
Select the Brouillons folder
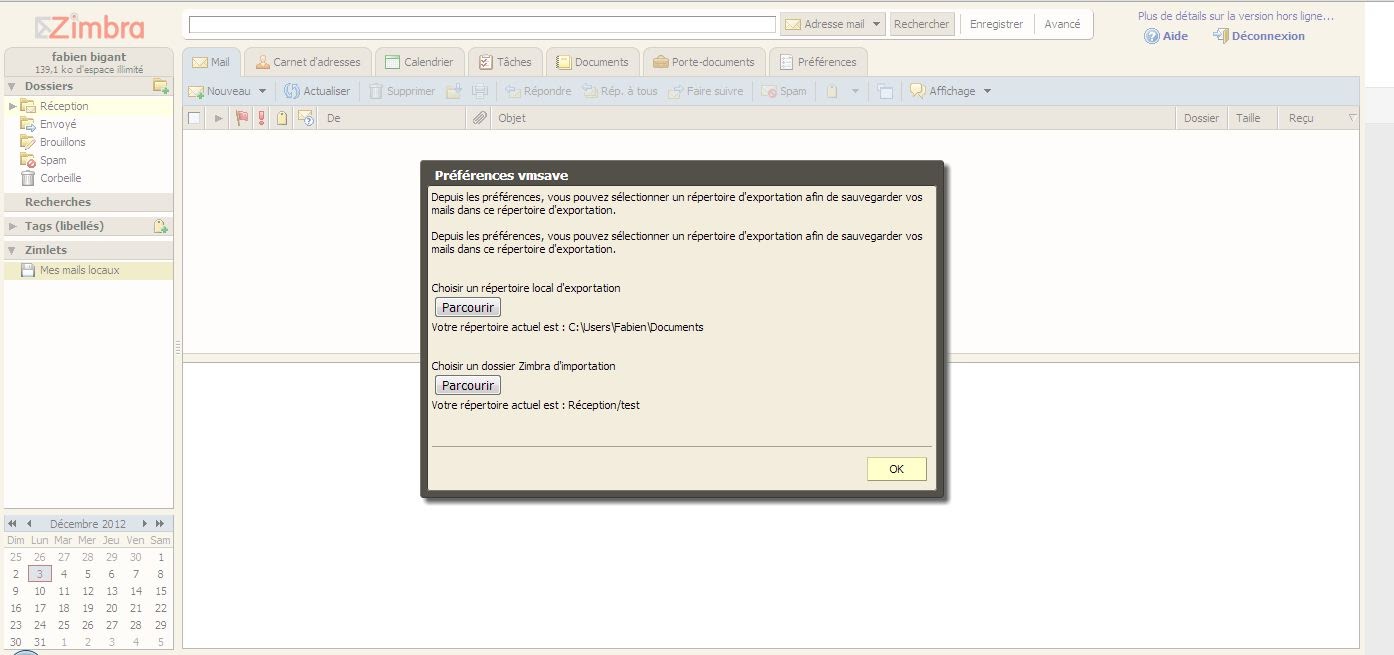[62, 142]
